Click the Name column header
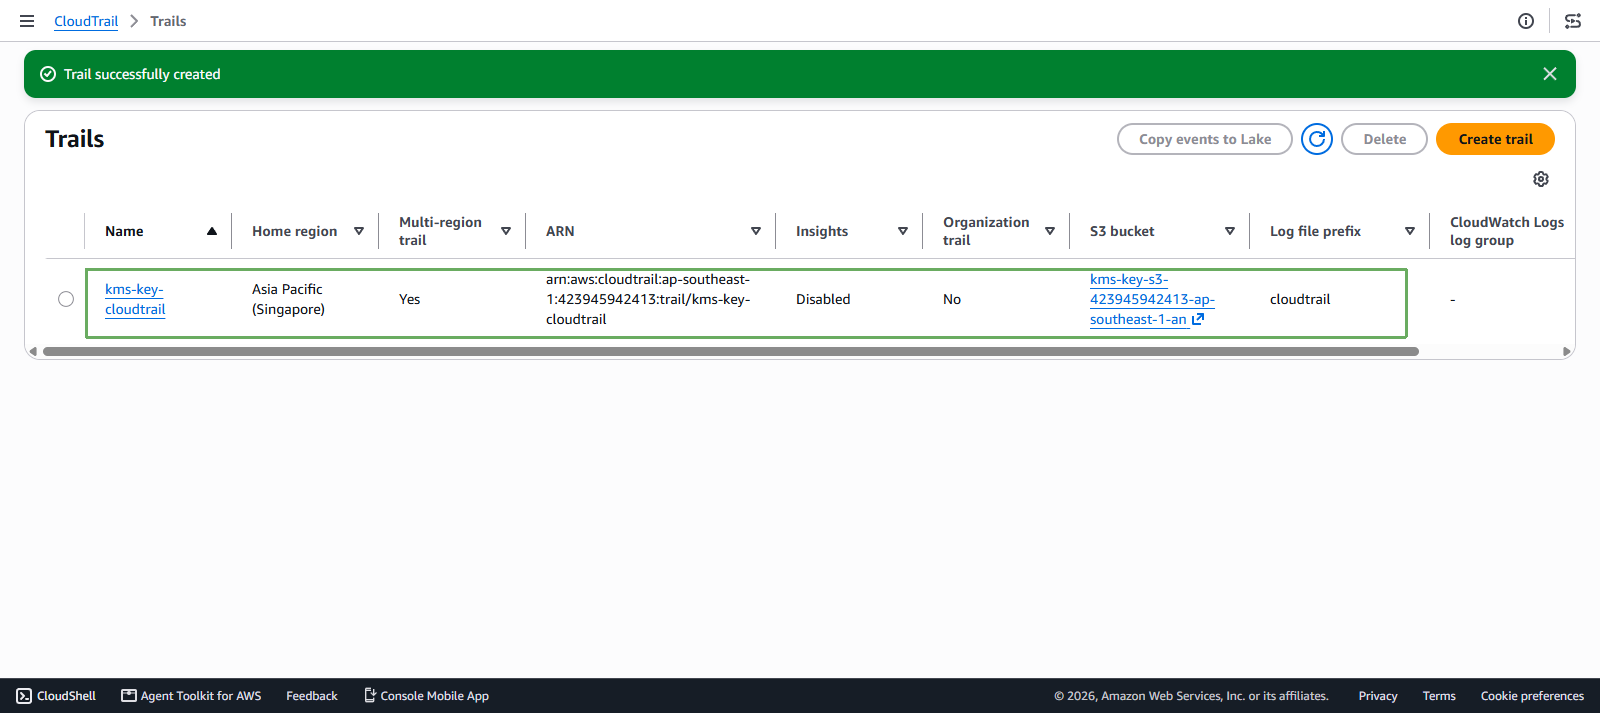The image size is (1600, 713). [124, 231]
